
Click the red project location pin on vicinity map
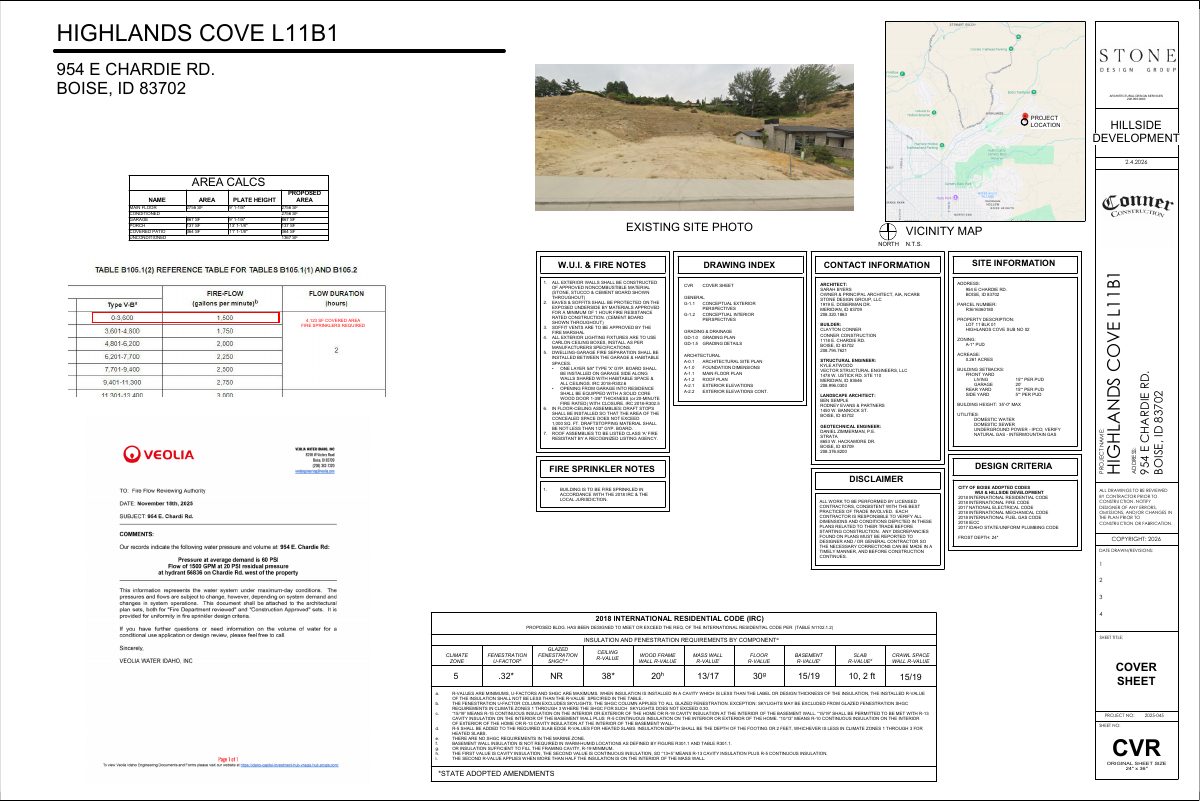pos(1024,119)
